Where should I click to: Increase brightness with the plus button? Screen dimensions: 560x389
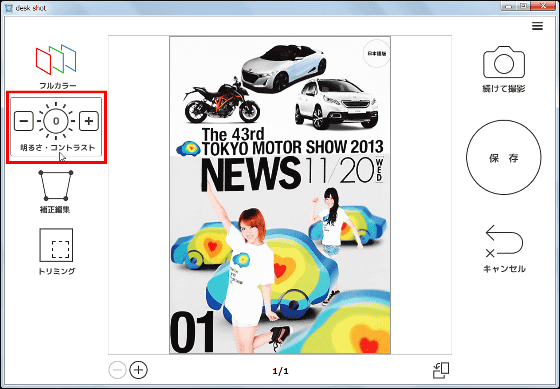(89, 121)
